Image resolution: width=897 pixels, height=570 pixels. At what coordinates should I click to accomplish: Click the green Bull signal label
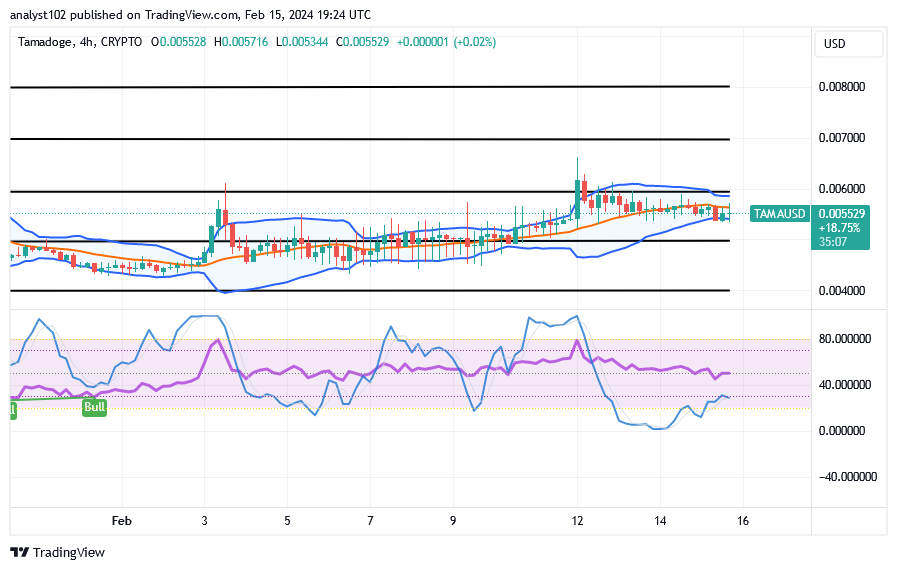coord(94,407)
